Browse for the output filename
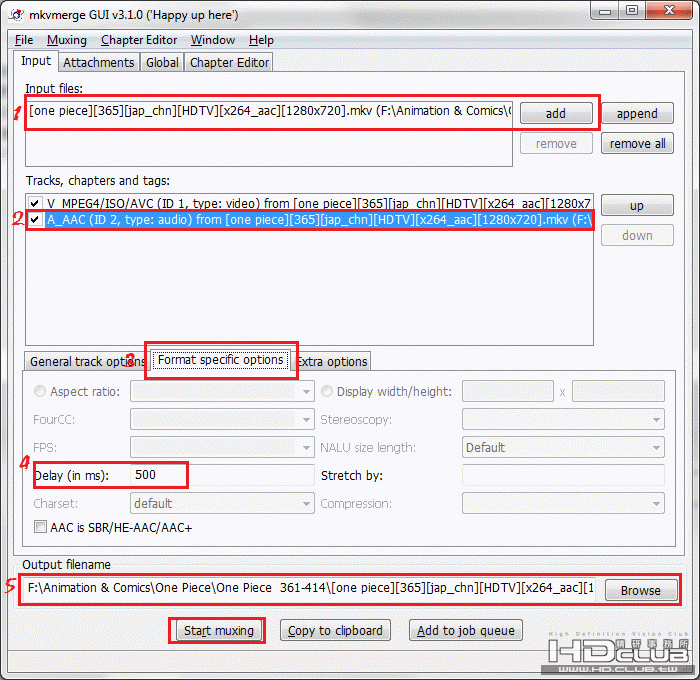The image size is (700, 680). pyautogui.click(x=641, y=590)
